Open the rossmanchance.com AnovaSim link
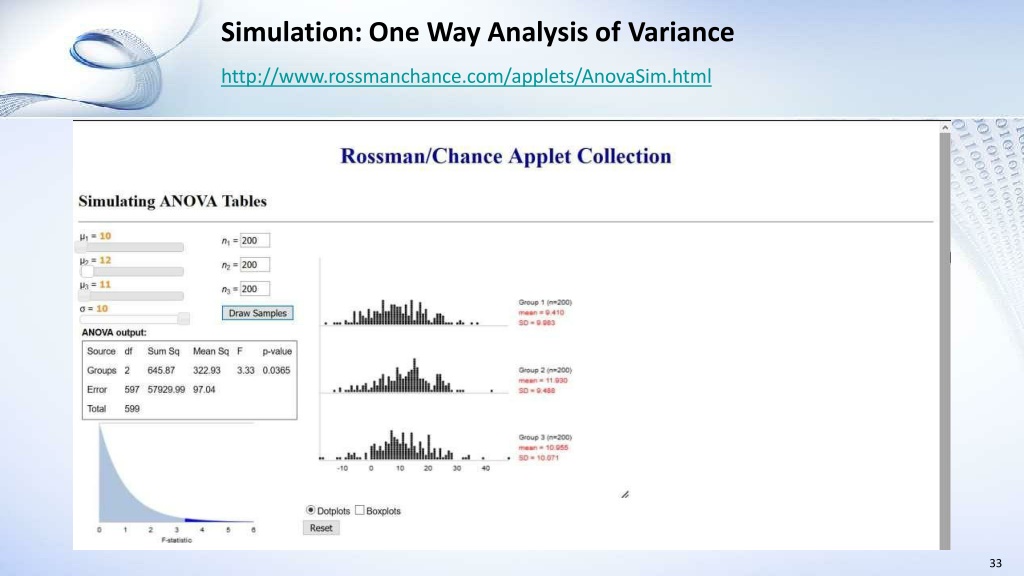Image resolution: width=1024 pixels, height=576 pixels. click(x=466, y=76)
